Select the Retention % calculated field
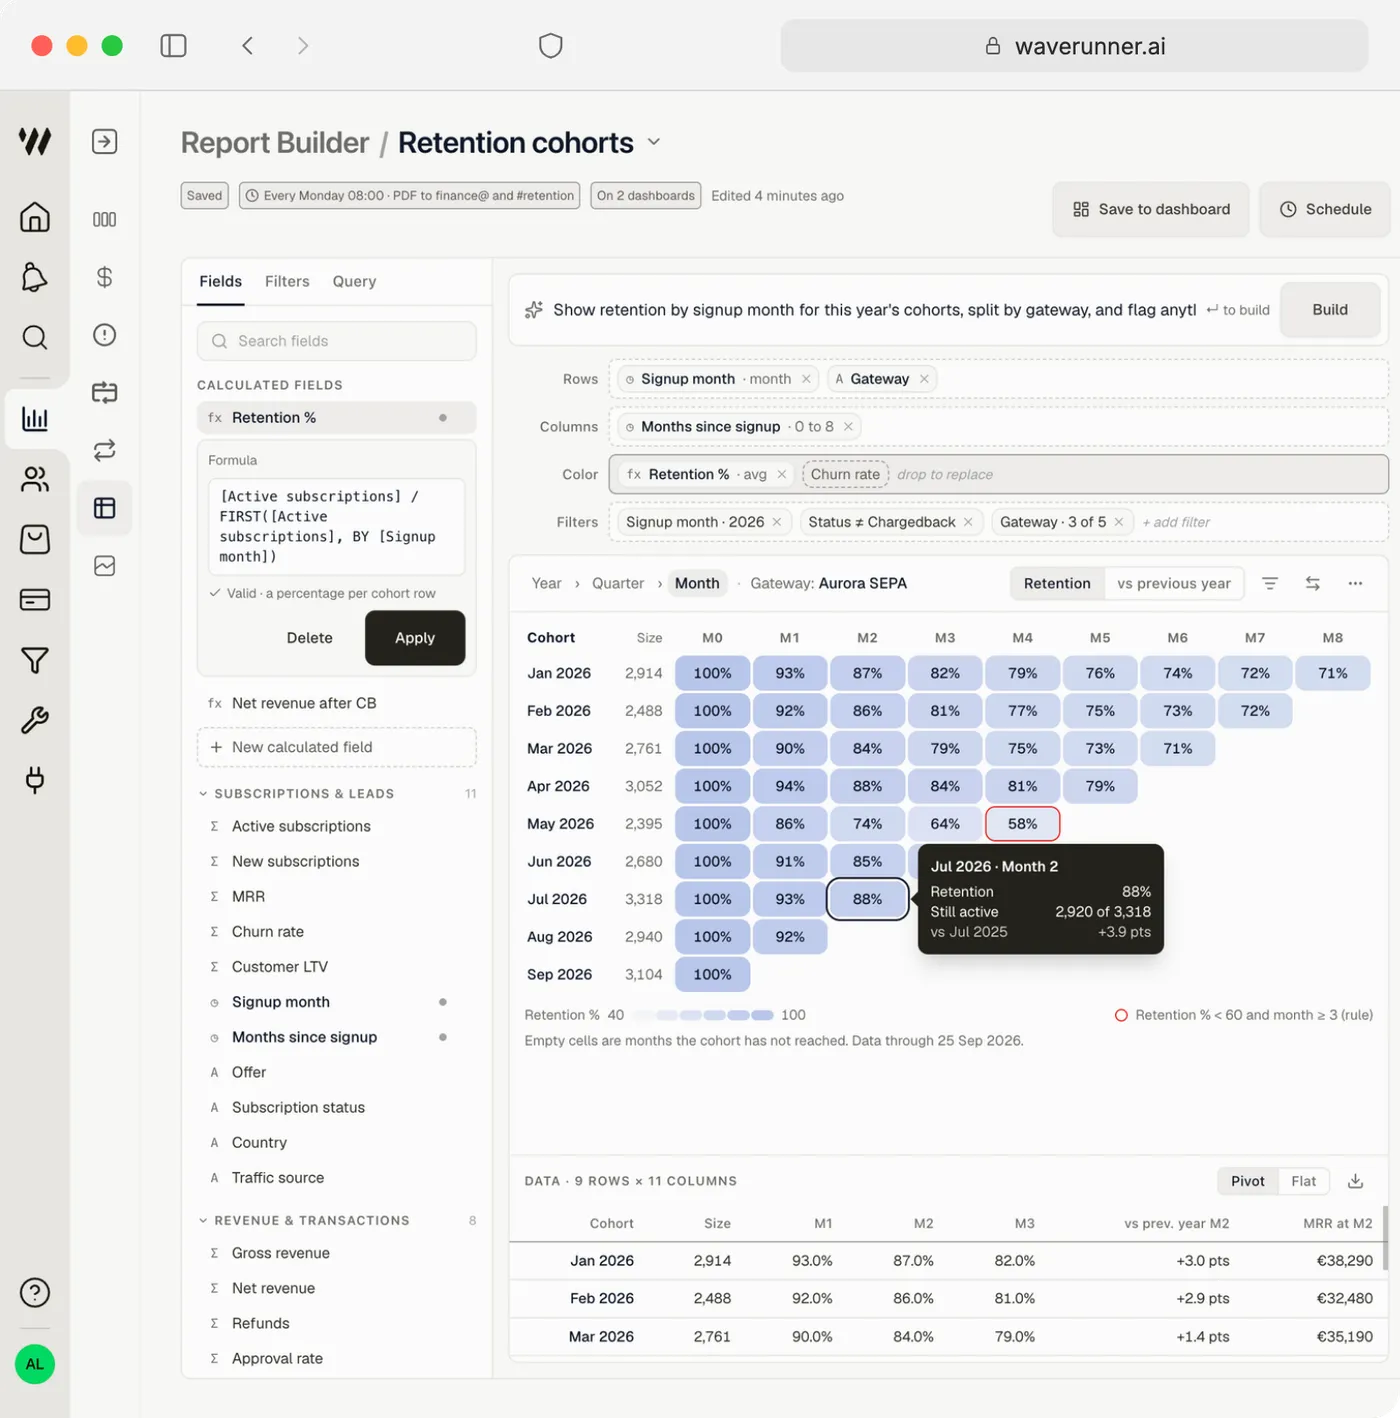The image size is (1400, 1418). point(336,418)
